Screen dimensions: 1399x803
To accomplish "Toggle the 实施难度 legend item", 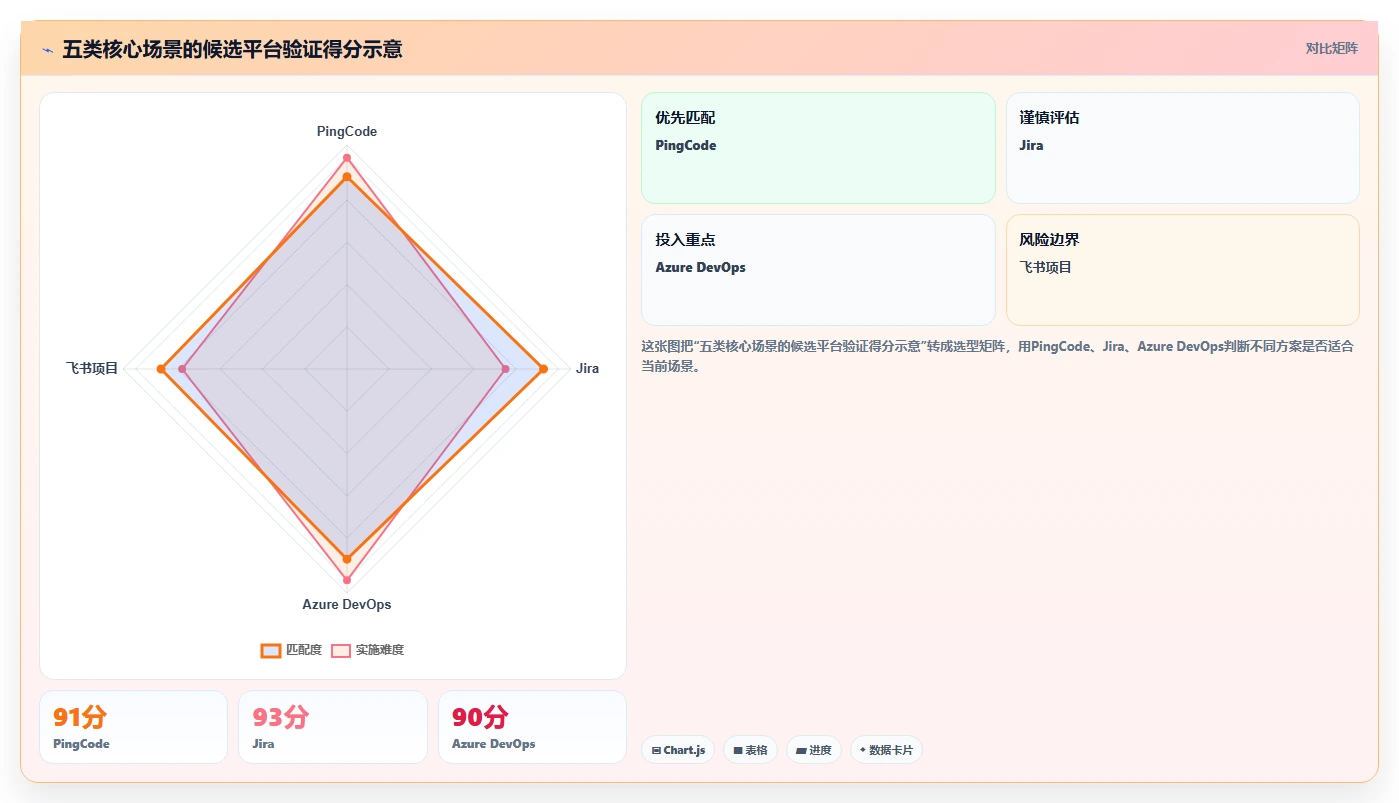I will pyautogui.click(x=368, y=650).
